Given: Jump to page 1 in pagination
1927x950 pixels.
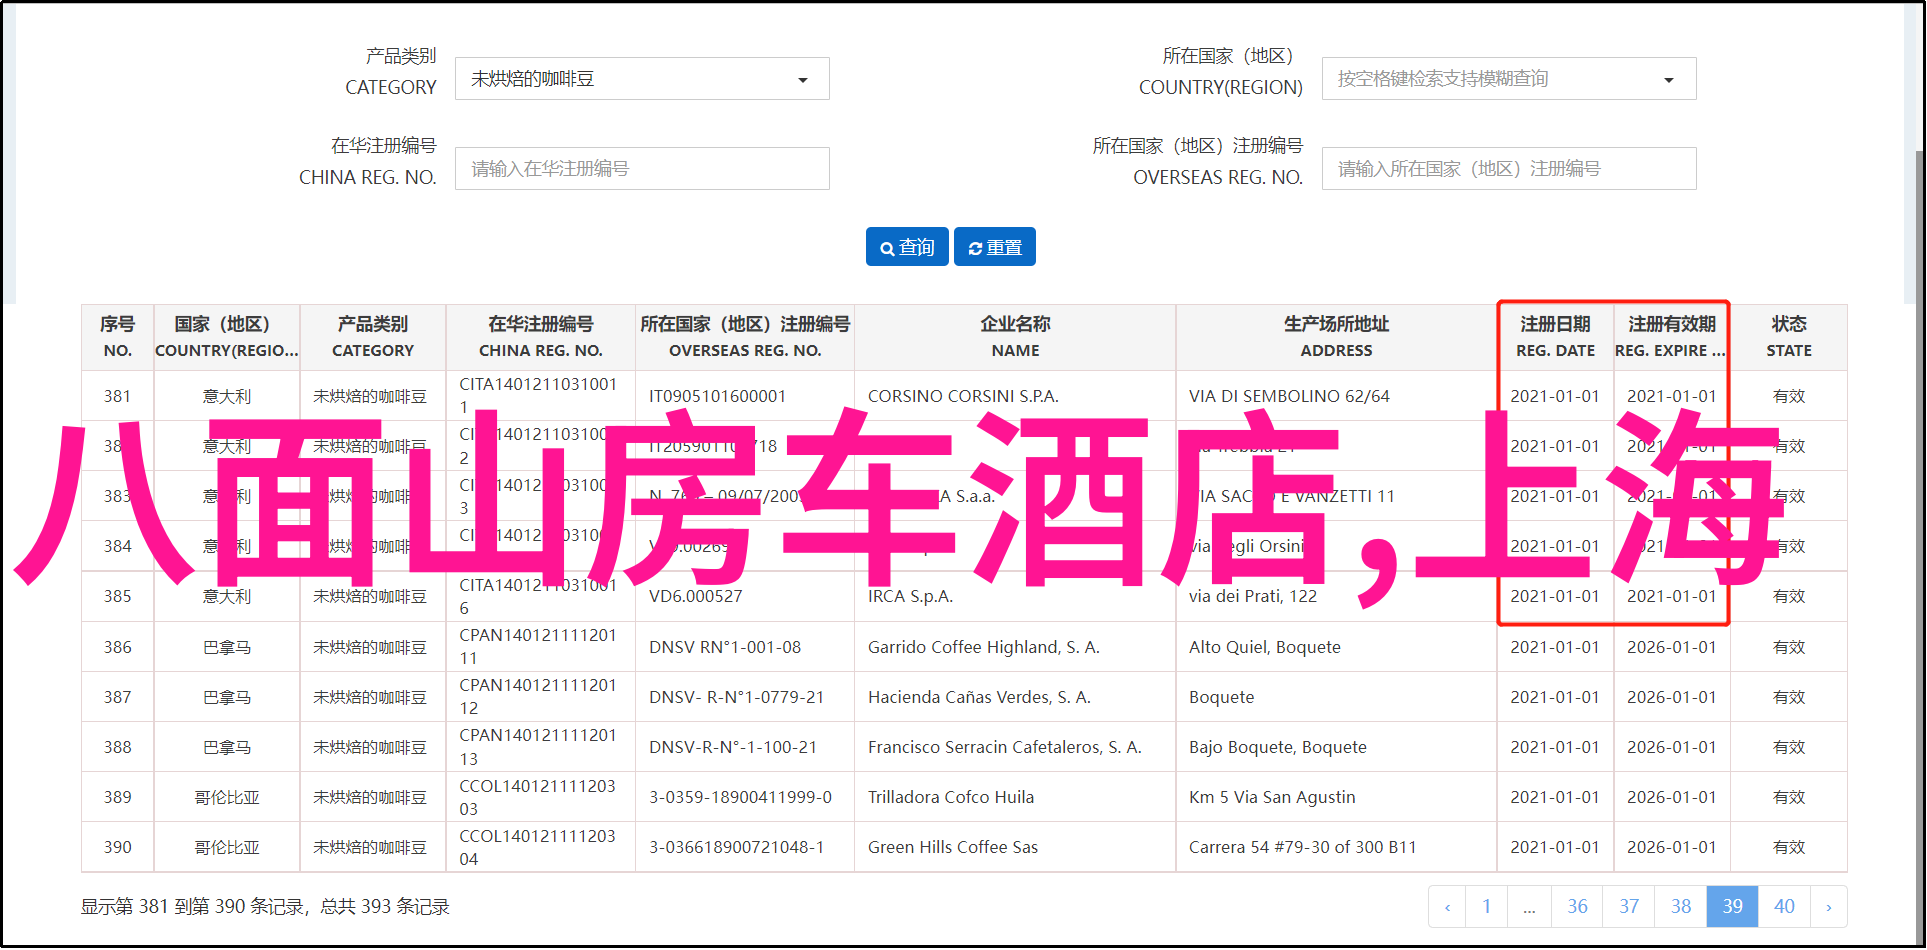Looking at the screenshot, I should (x=1487, y=907).
